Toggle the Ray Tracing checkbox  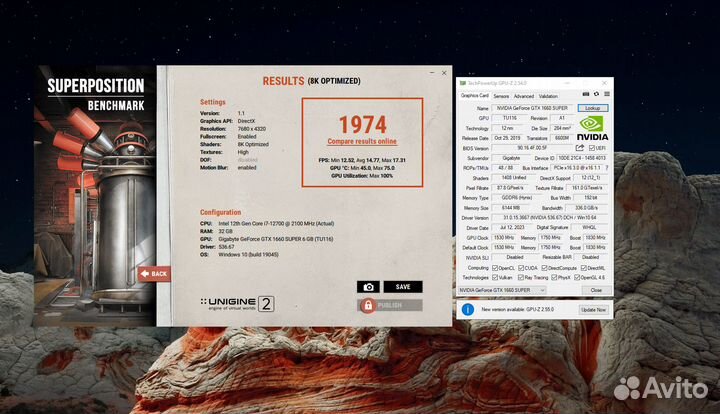pyautogui.click(x=521, y=278)
